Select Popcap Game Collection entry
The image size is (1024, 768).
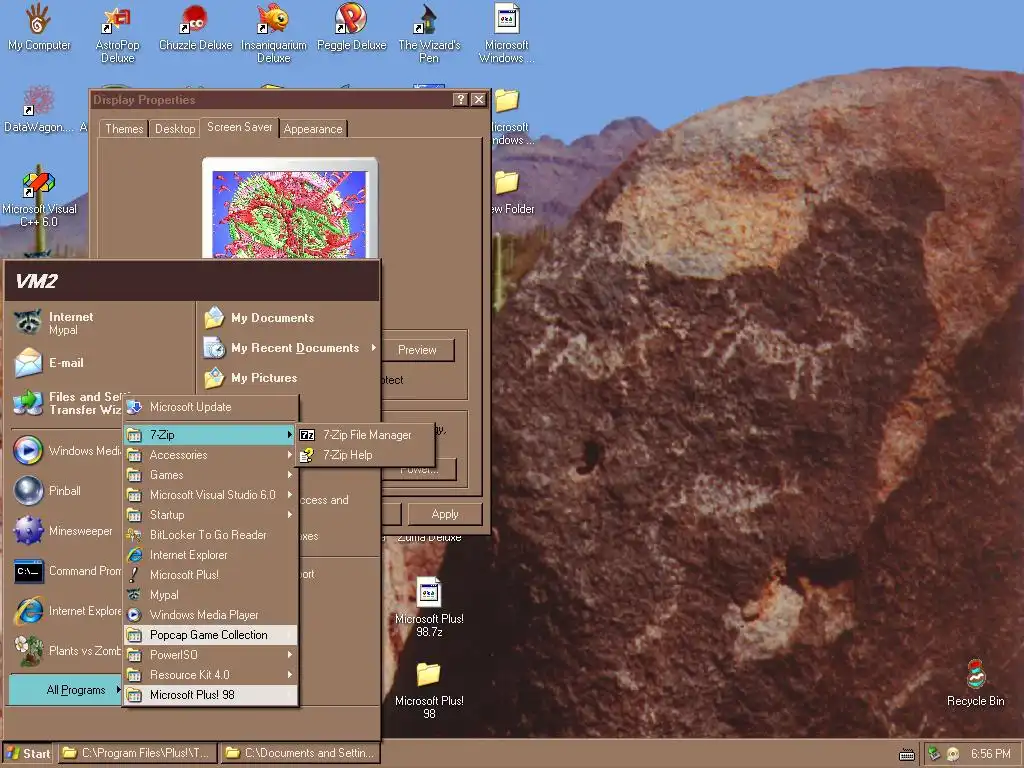(210, 635)
